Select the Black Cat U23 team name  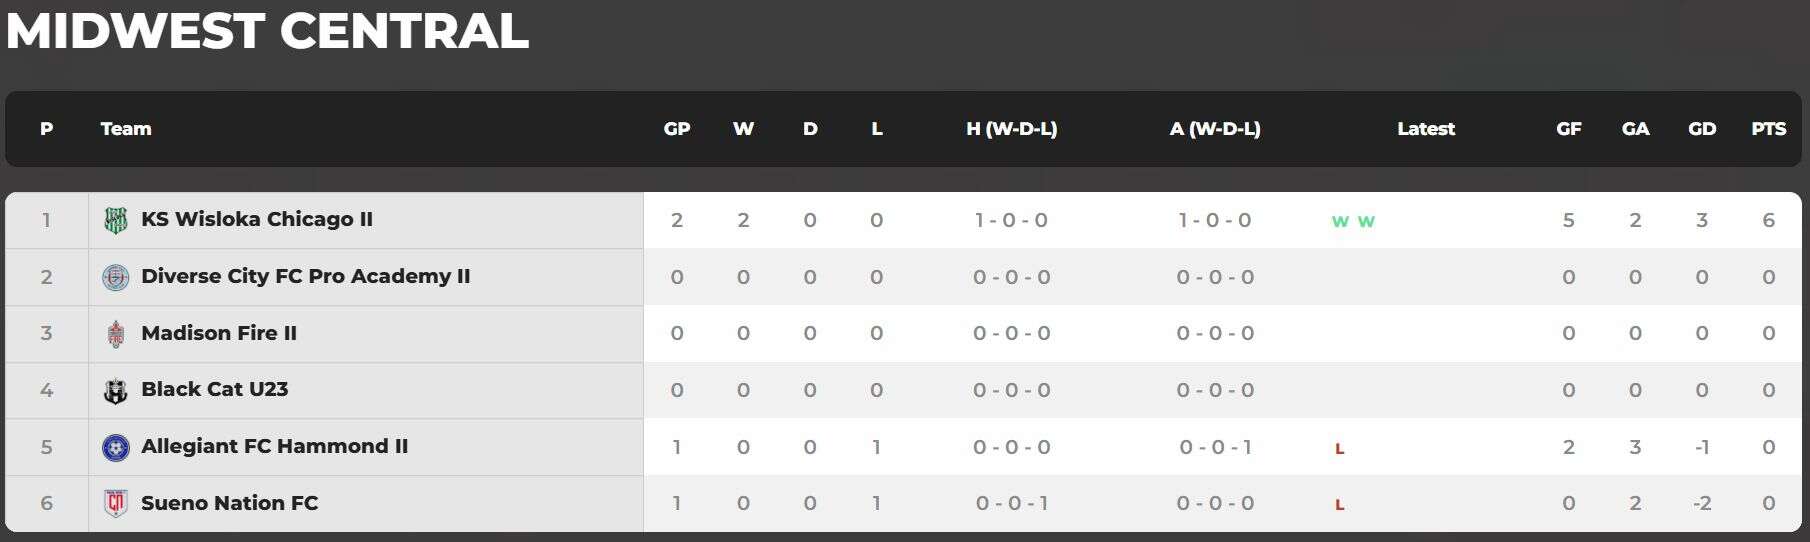pos(215,389)
